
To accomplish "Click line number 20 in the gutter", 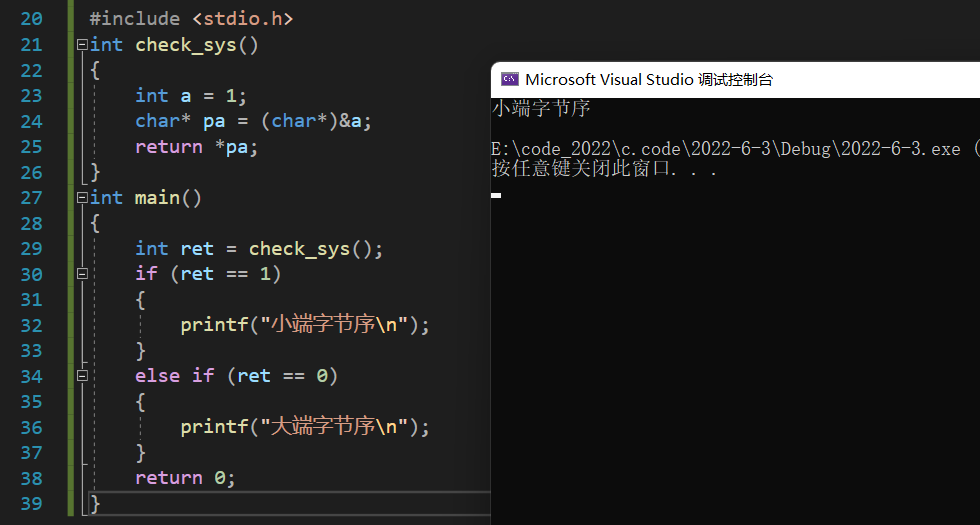I will 31,19.
